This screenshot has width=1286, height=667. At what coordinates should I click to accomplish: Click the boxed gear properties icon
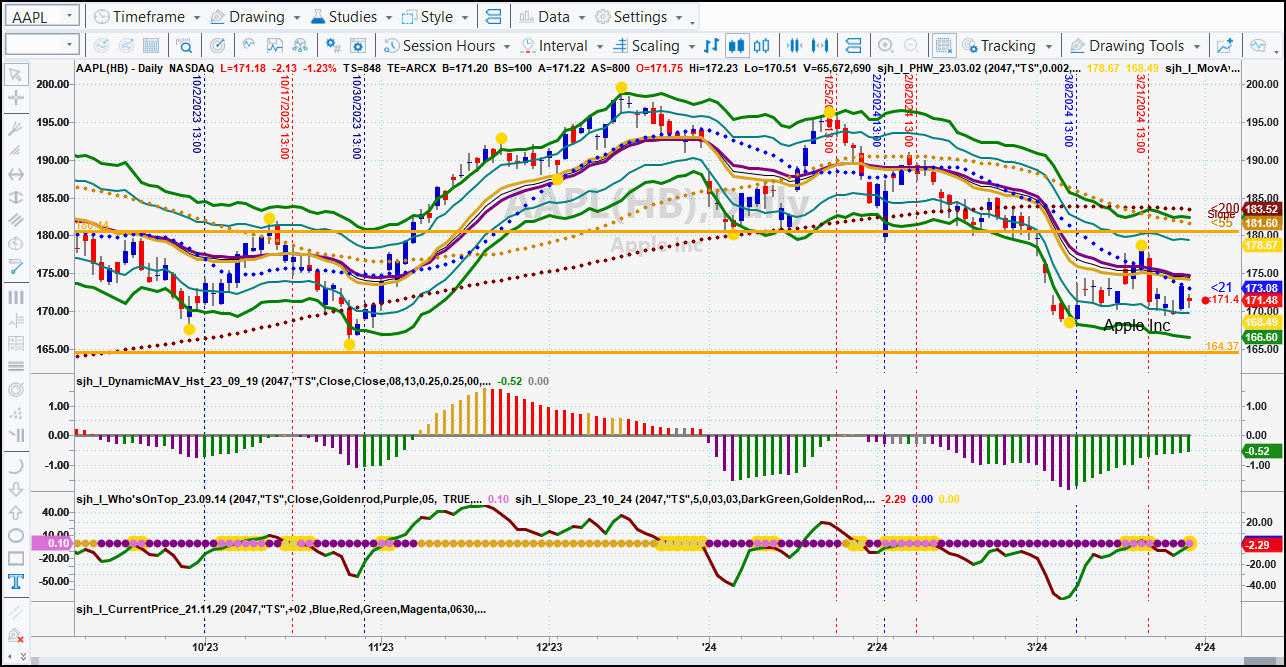(359, 46)
